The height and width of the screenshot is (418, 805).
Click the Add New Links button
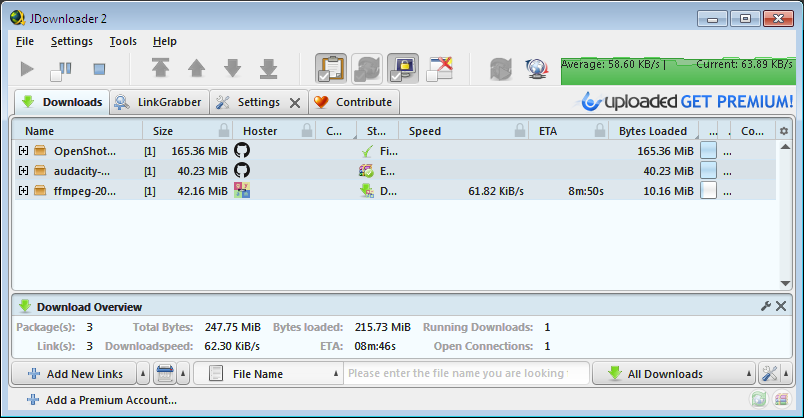[x=74, y=374]
